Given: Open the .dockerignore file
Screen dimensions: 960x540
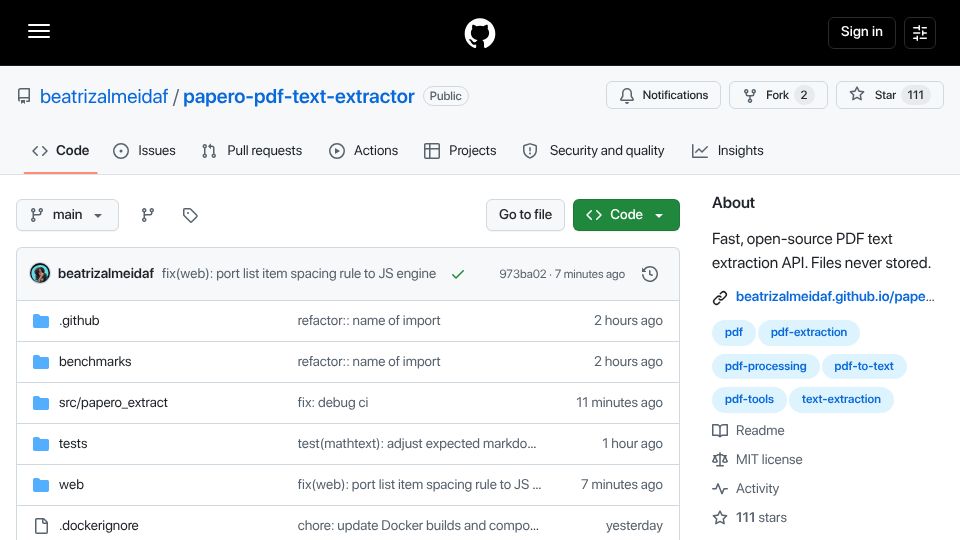Looking at the screenshot, I should point(99,525).
